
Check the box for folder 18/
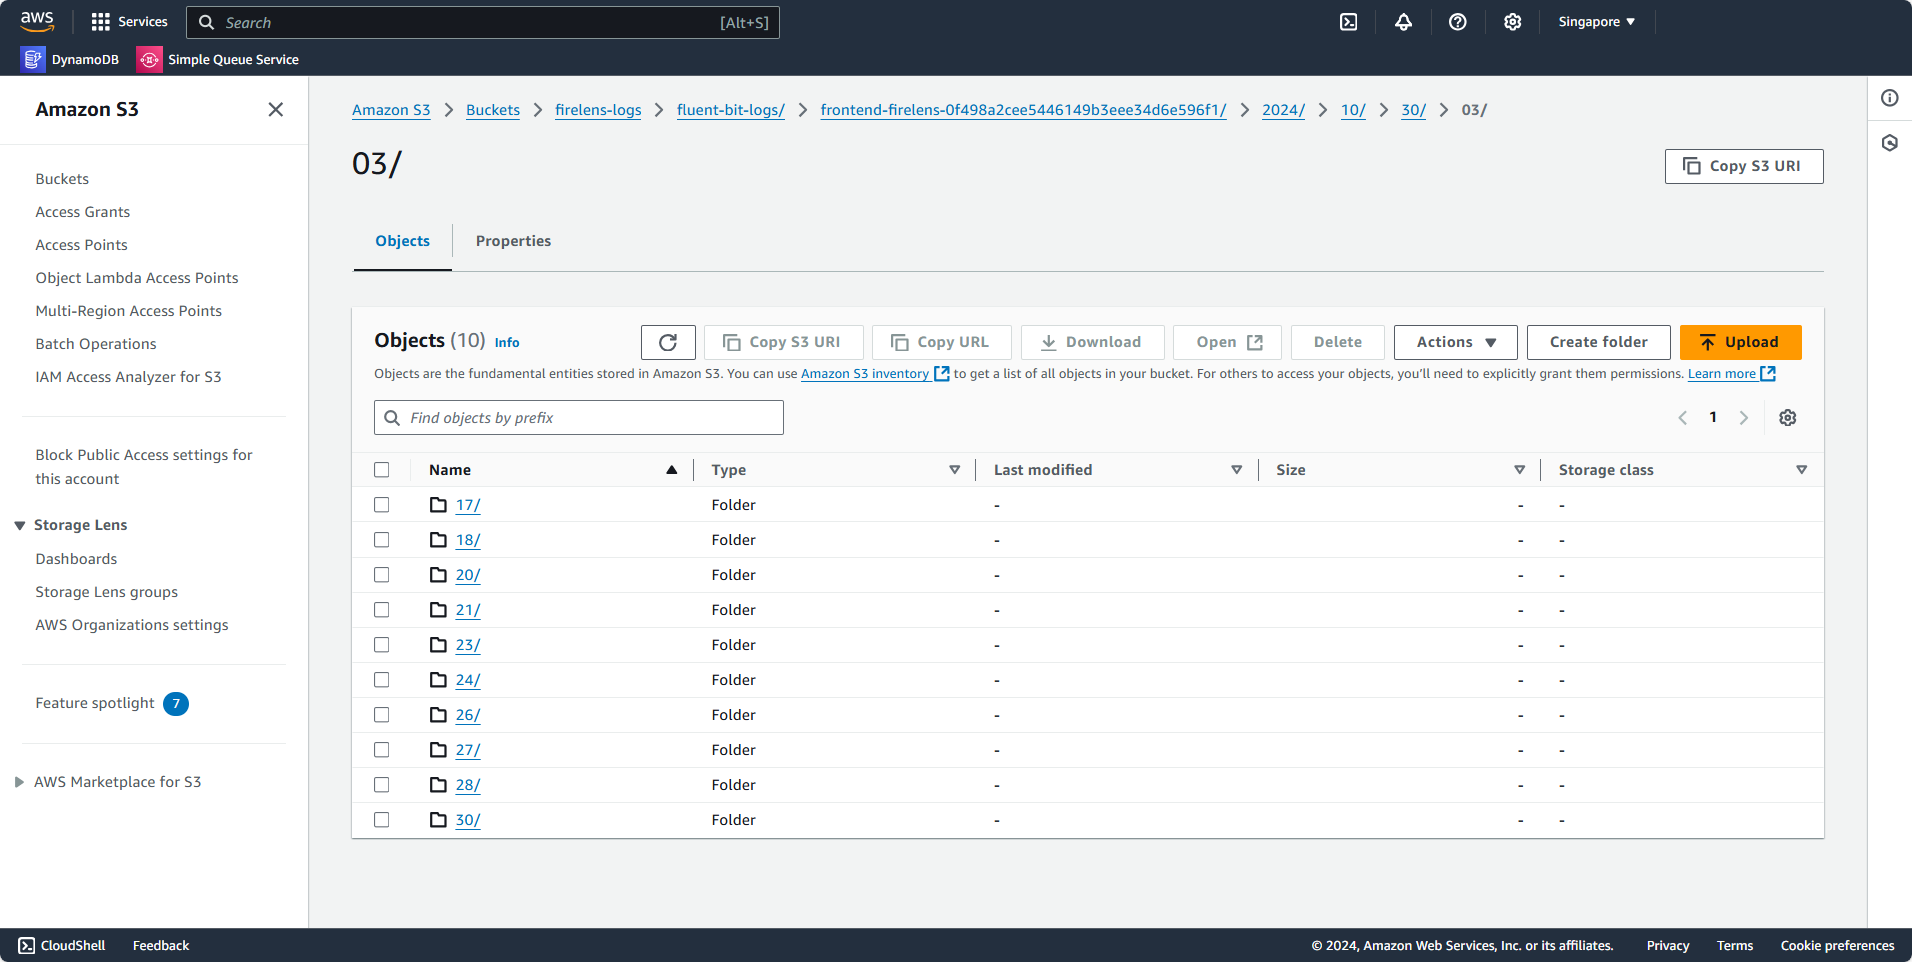point(381,540)
